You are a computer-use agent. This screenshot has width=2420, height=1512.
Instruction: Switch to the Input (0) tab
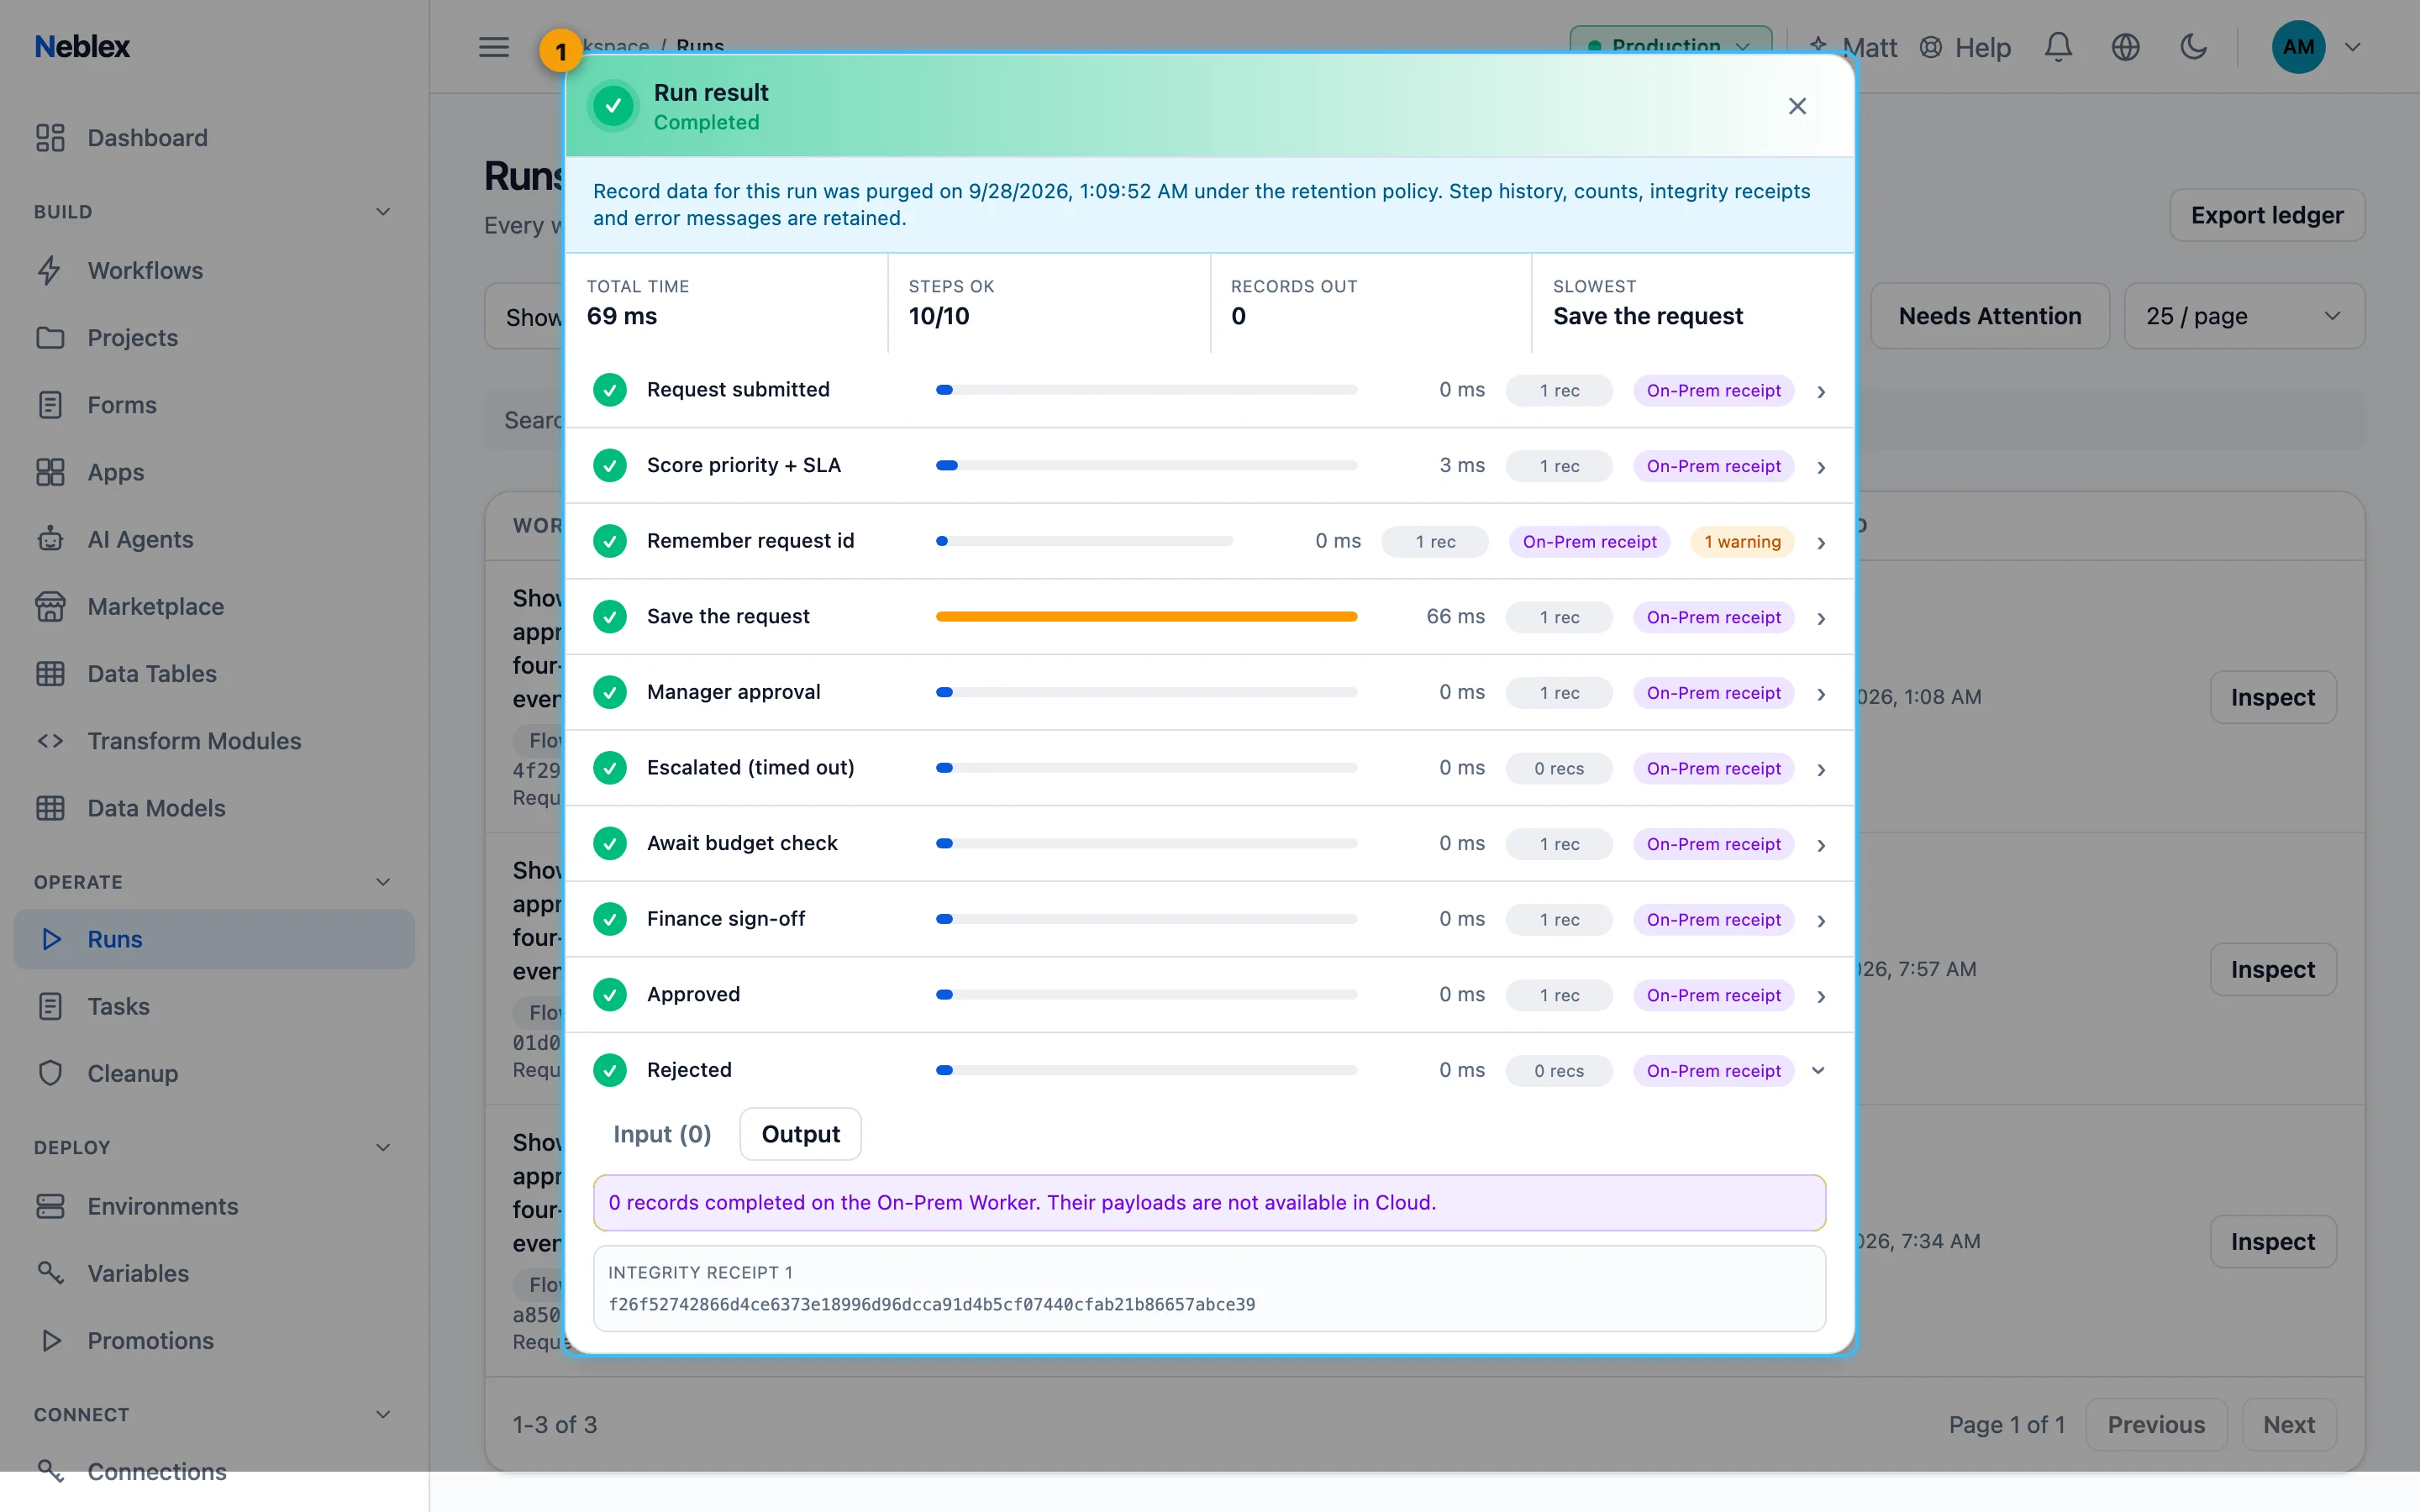click(x=662, y=1134)
